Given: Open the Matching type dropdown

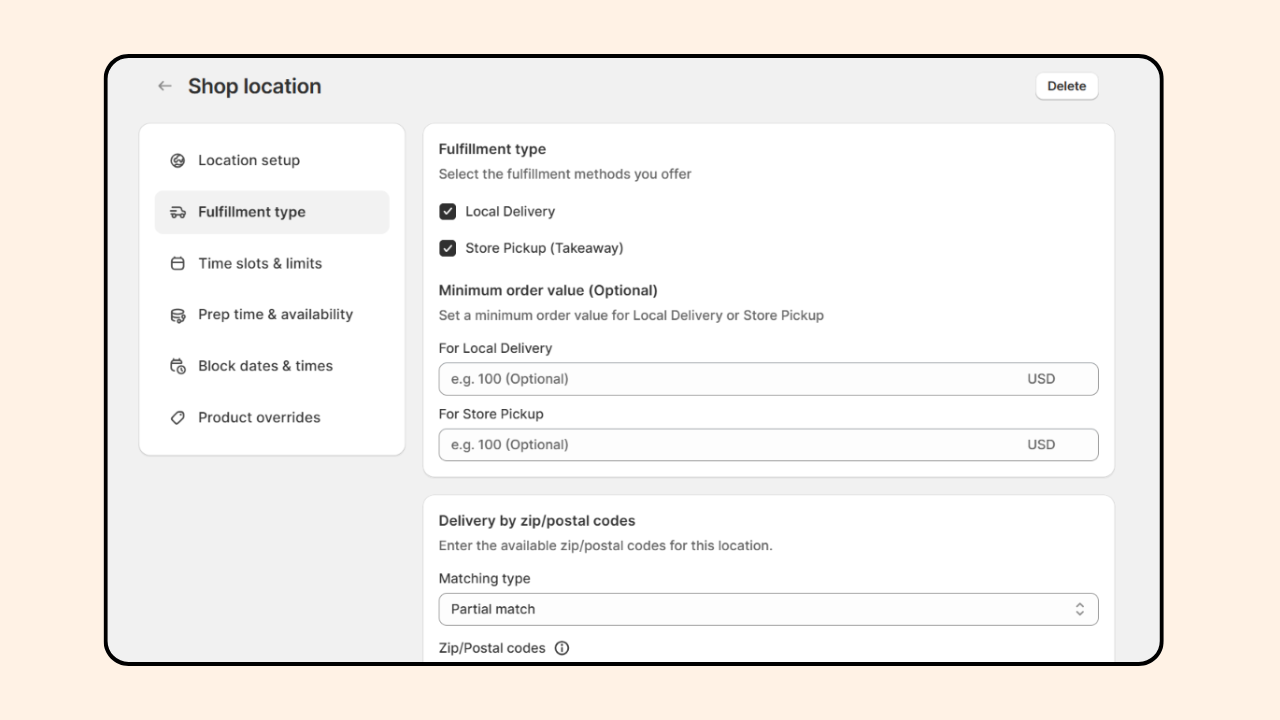Looking at the screenshot, I should pos(768,609).
